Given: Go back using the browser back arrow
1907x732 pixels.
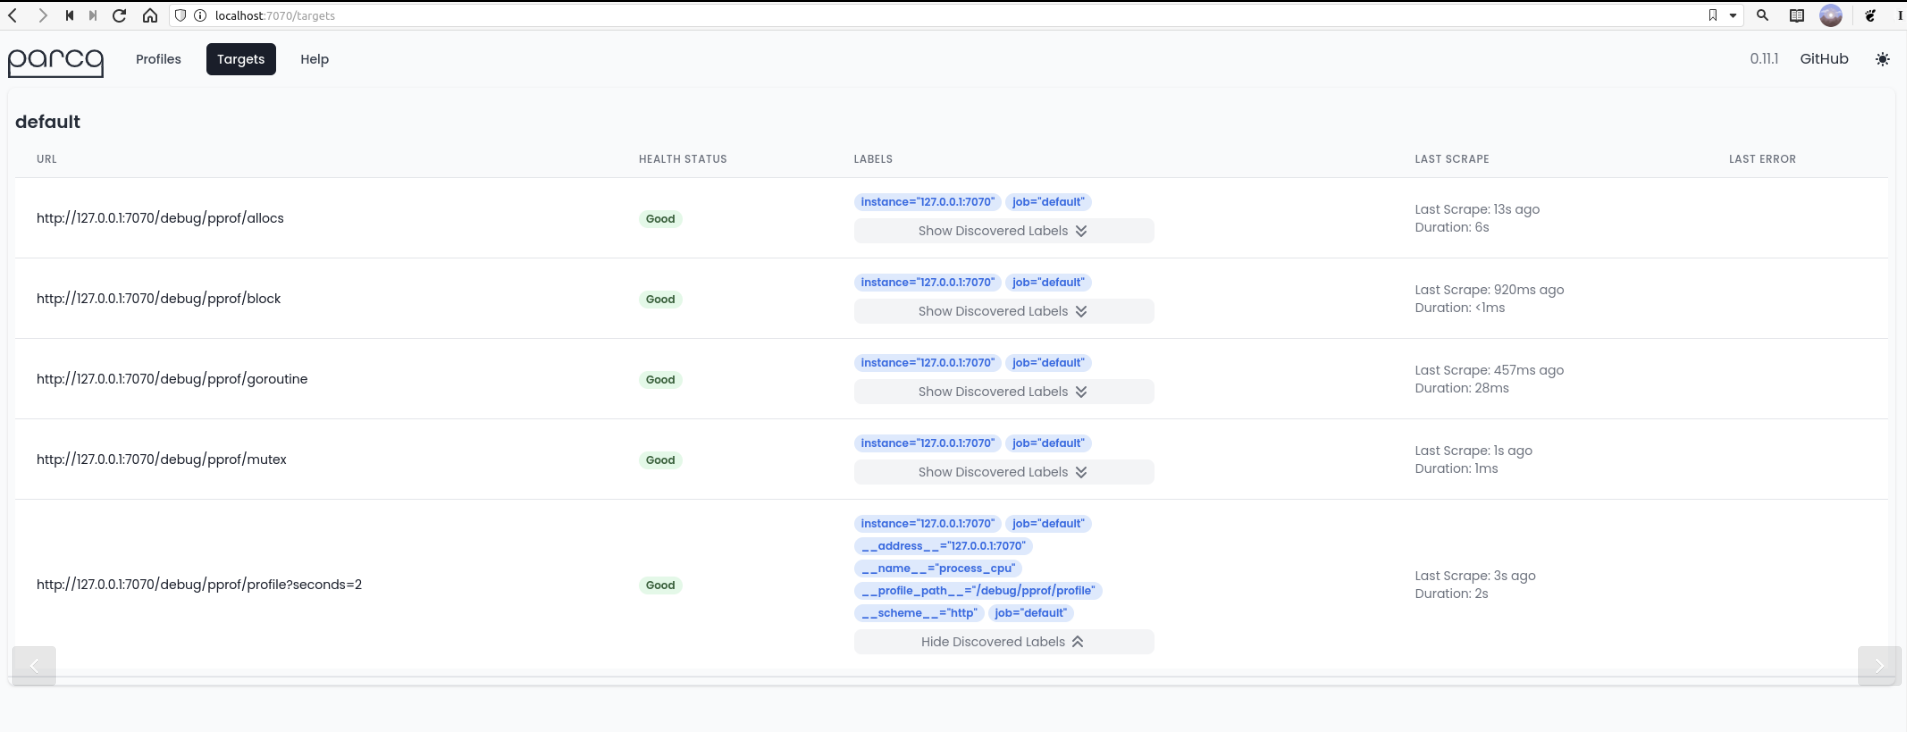Looking at the screenshot, I should click(x=13, y=15).
